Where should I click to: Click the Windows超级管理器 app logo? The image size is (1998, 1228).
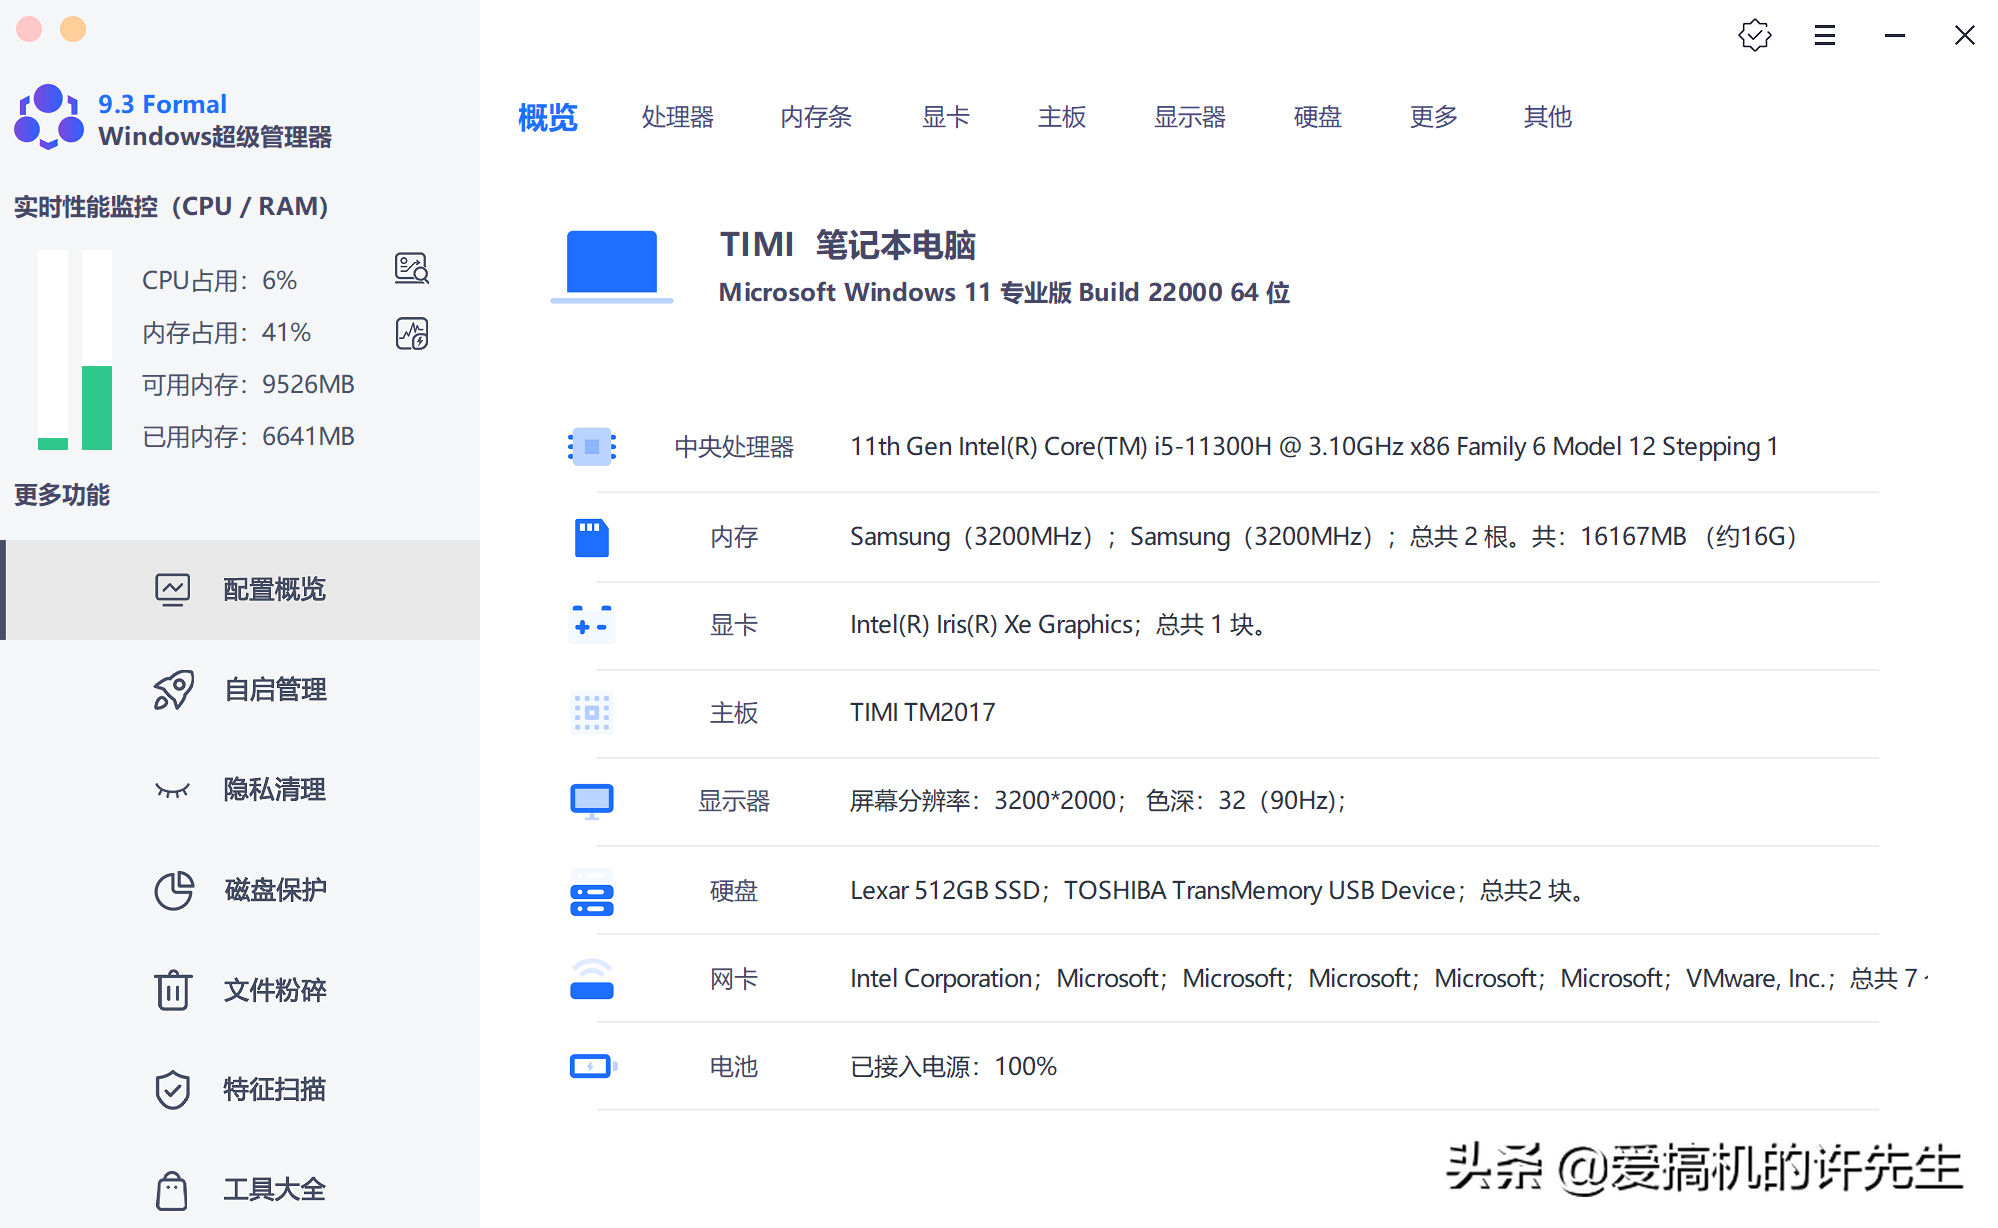coord(49,118)
